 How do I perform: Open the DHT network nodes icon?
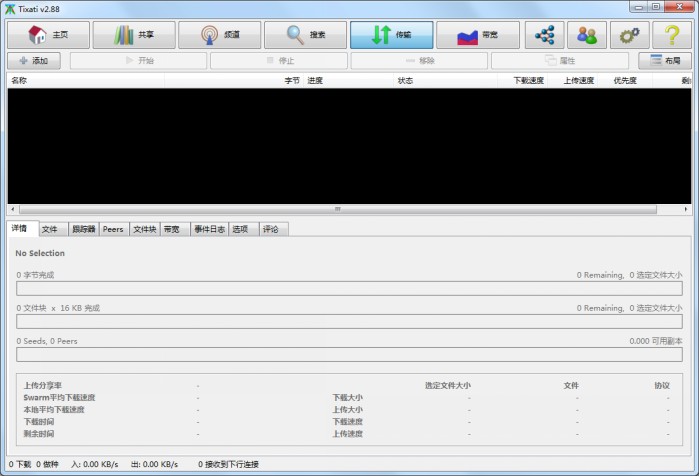(x=545, y=35)
